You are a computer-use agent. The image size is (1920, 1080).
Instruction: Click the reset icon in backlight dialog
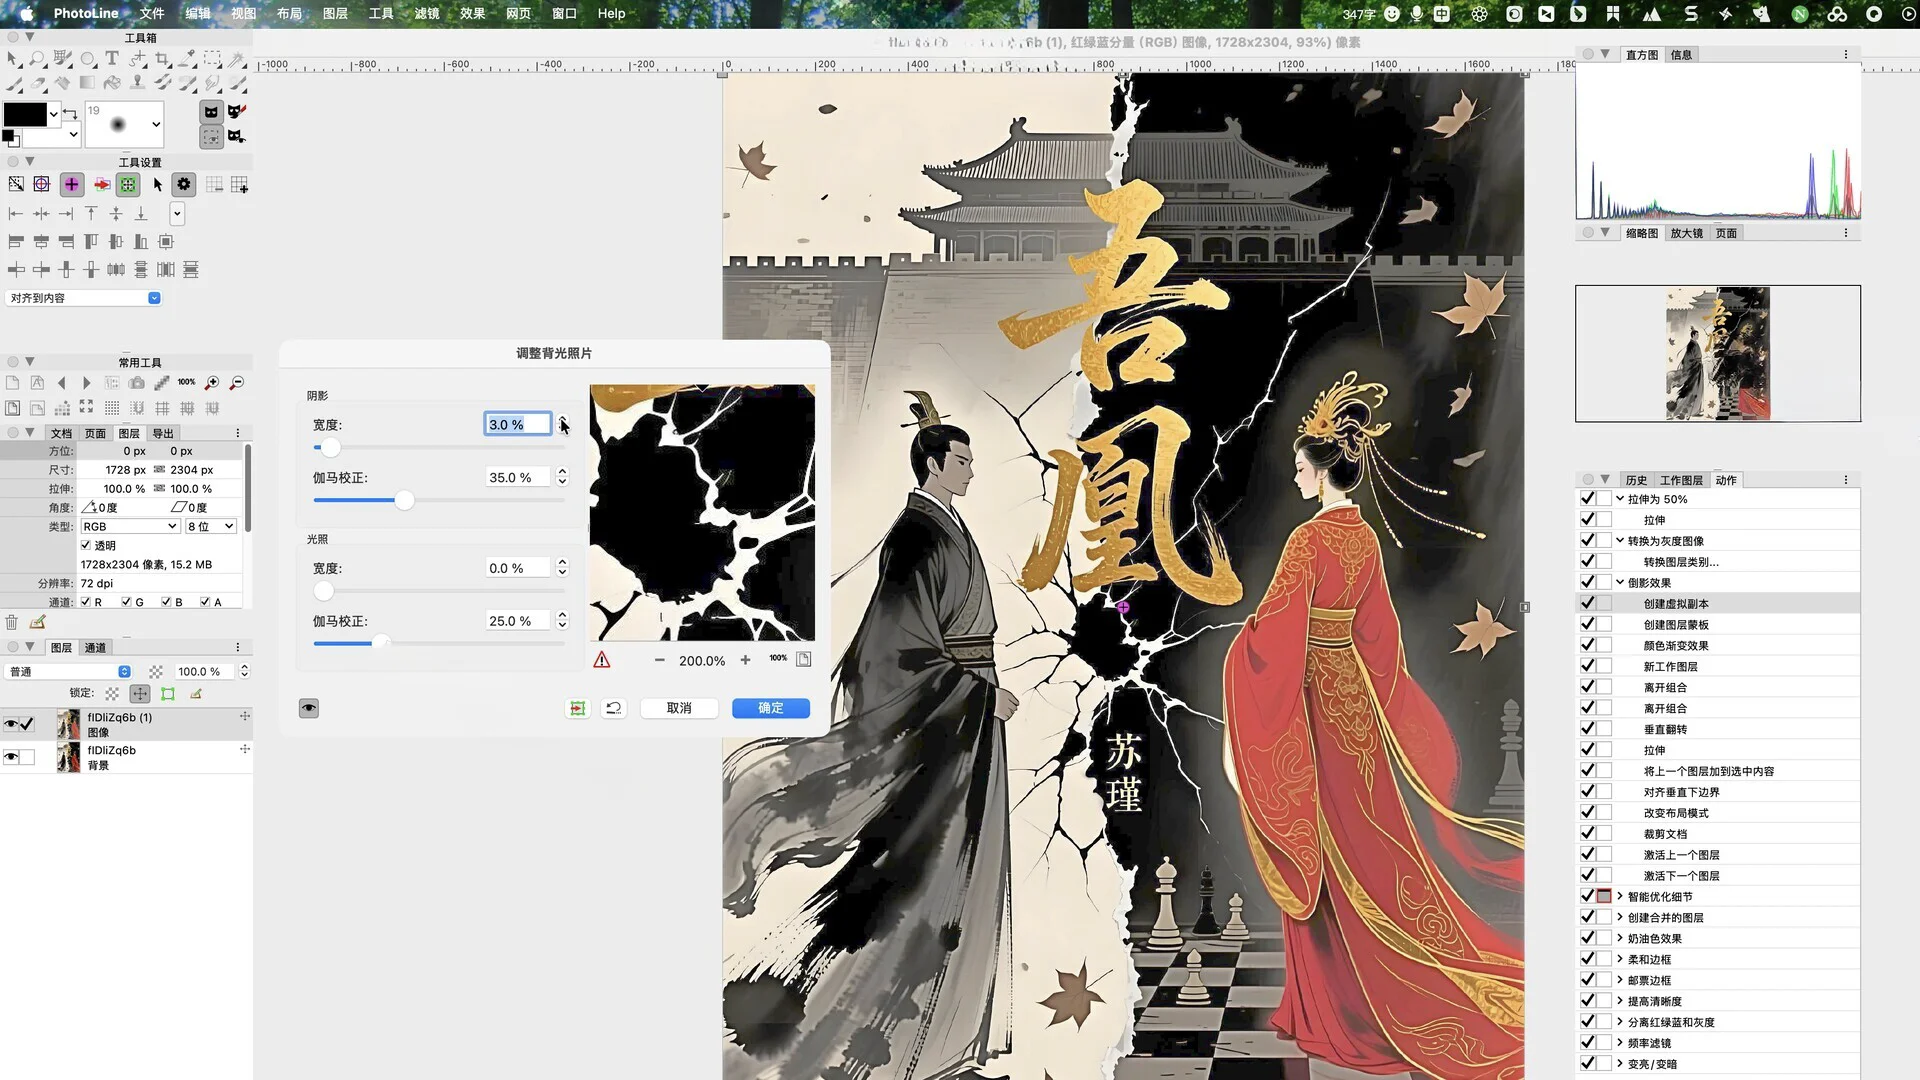(614, 708)
